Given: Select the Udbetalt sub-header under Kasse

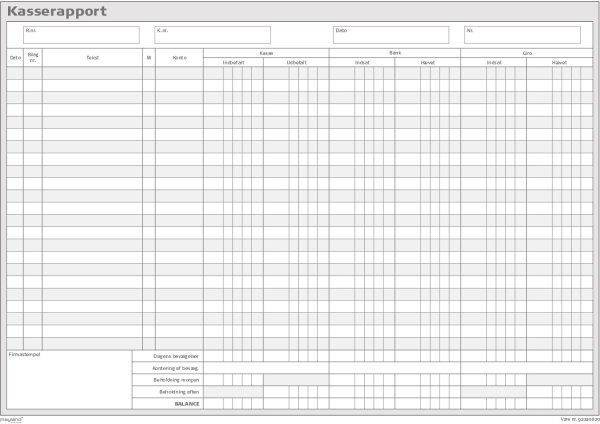Looking at the screenshot, I should click(296, 62).
